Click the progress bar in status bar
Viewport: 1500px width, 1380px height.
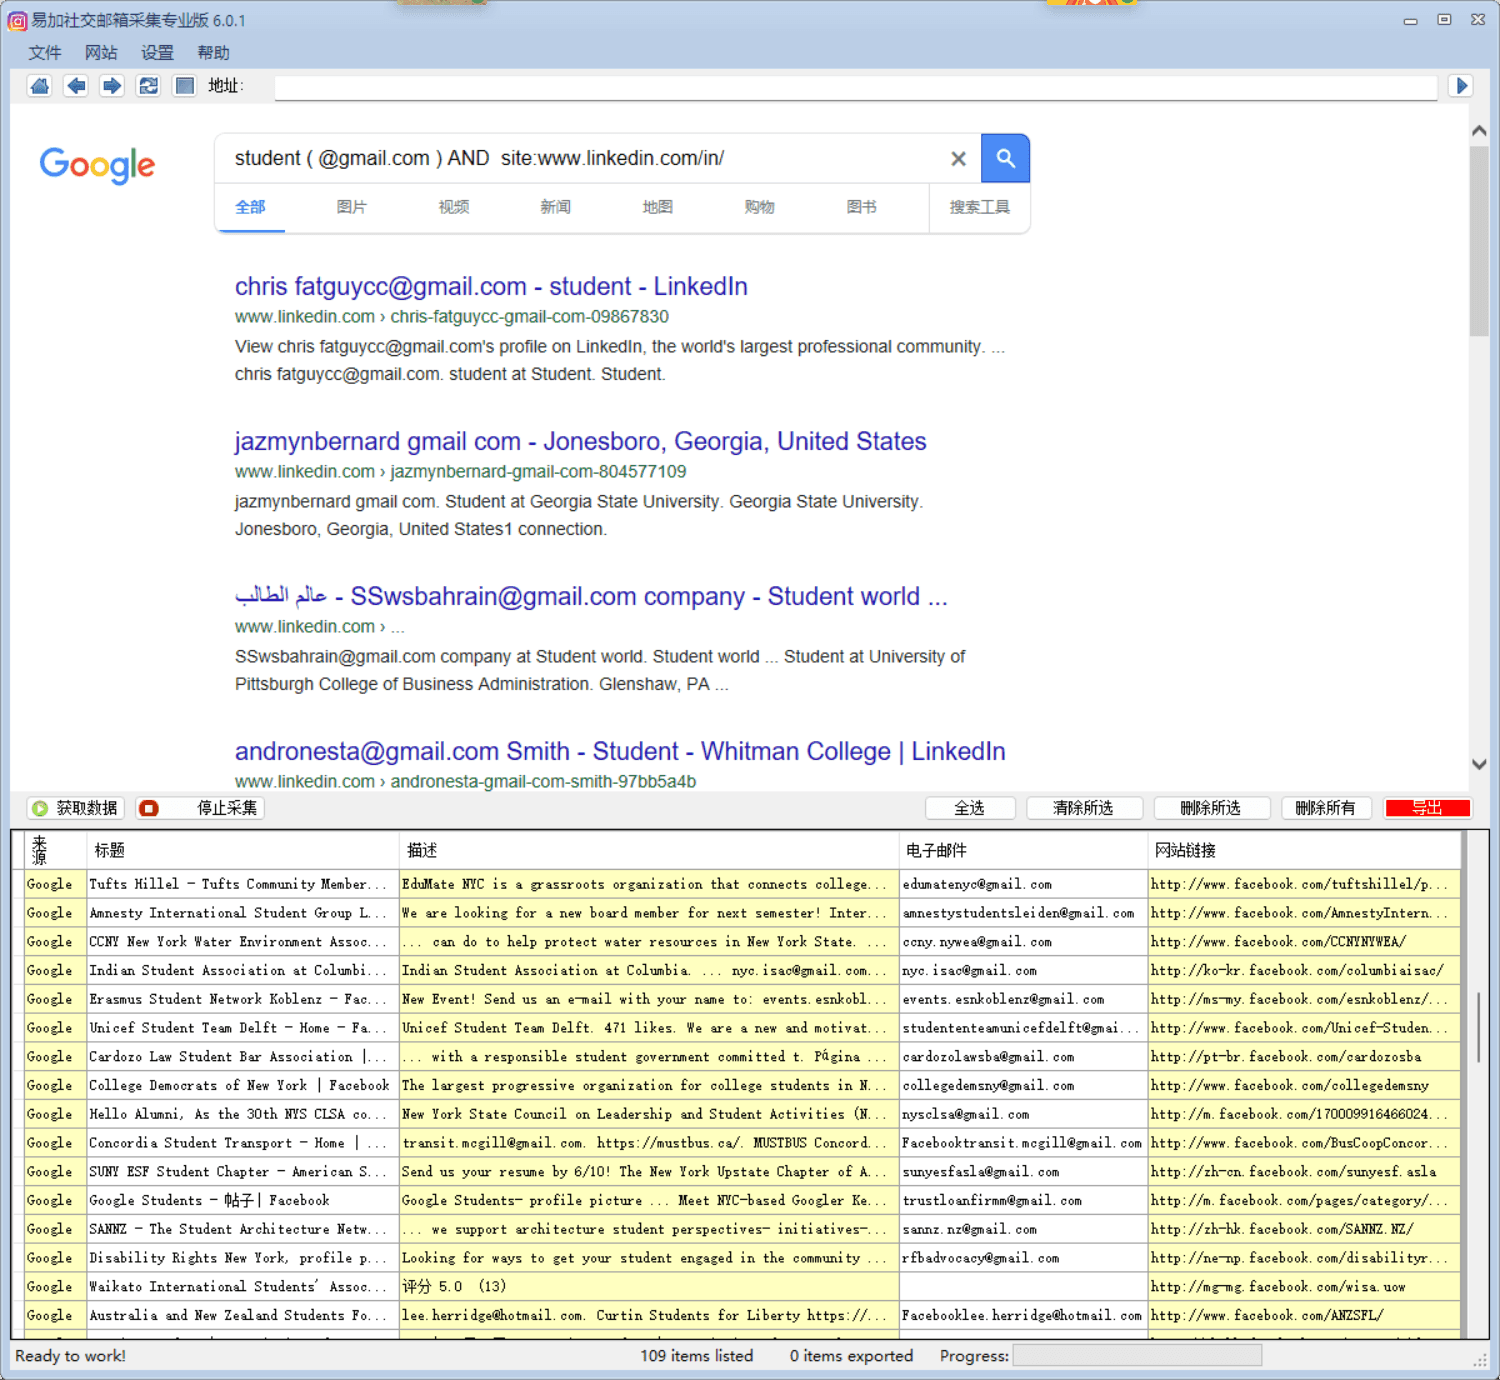click(1137, 1356)
